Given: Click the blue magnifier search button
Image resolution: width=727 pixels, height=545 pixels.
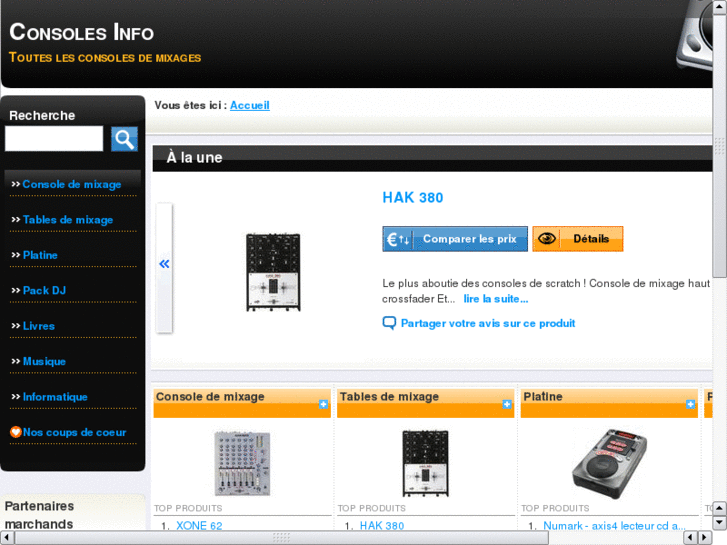Looking at the screenshot, I should (x=124, y=139).
